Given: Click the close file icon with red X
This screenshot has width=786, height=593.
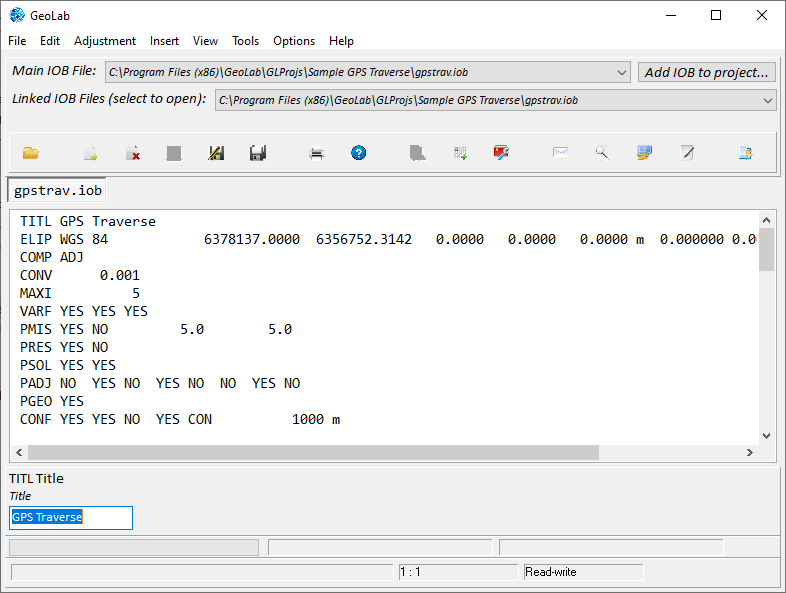Looking at the screenshot, I should pyautogui.click(x=132, y=153).
